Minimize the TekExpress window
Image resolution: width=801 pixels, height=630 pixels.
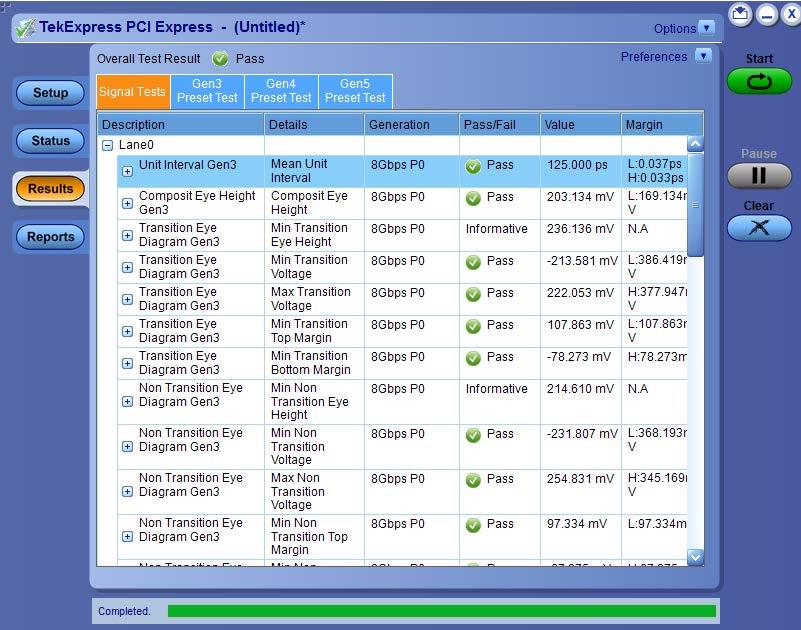point(767,14)
